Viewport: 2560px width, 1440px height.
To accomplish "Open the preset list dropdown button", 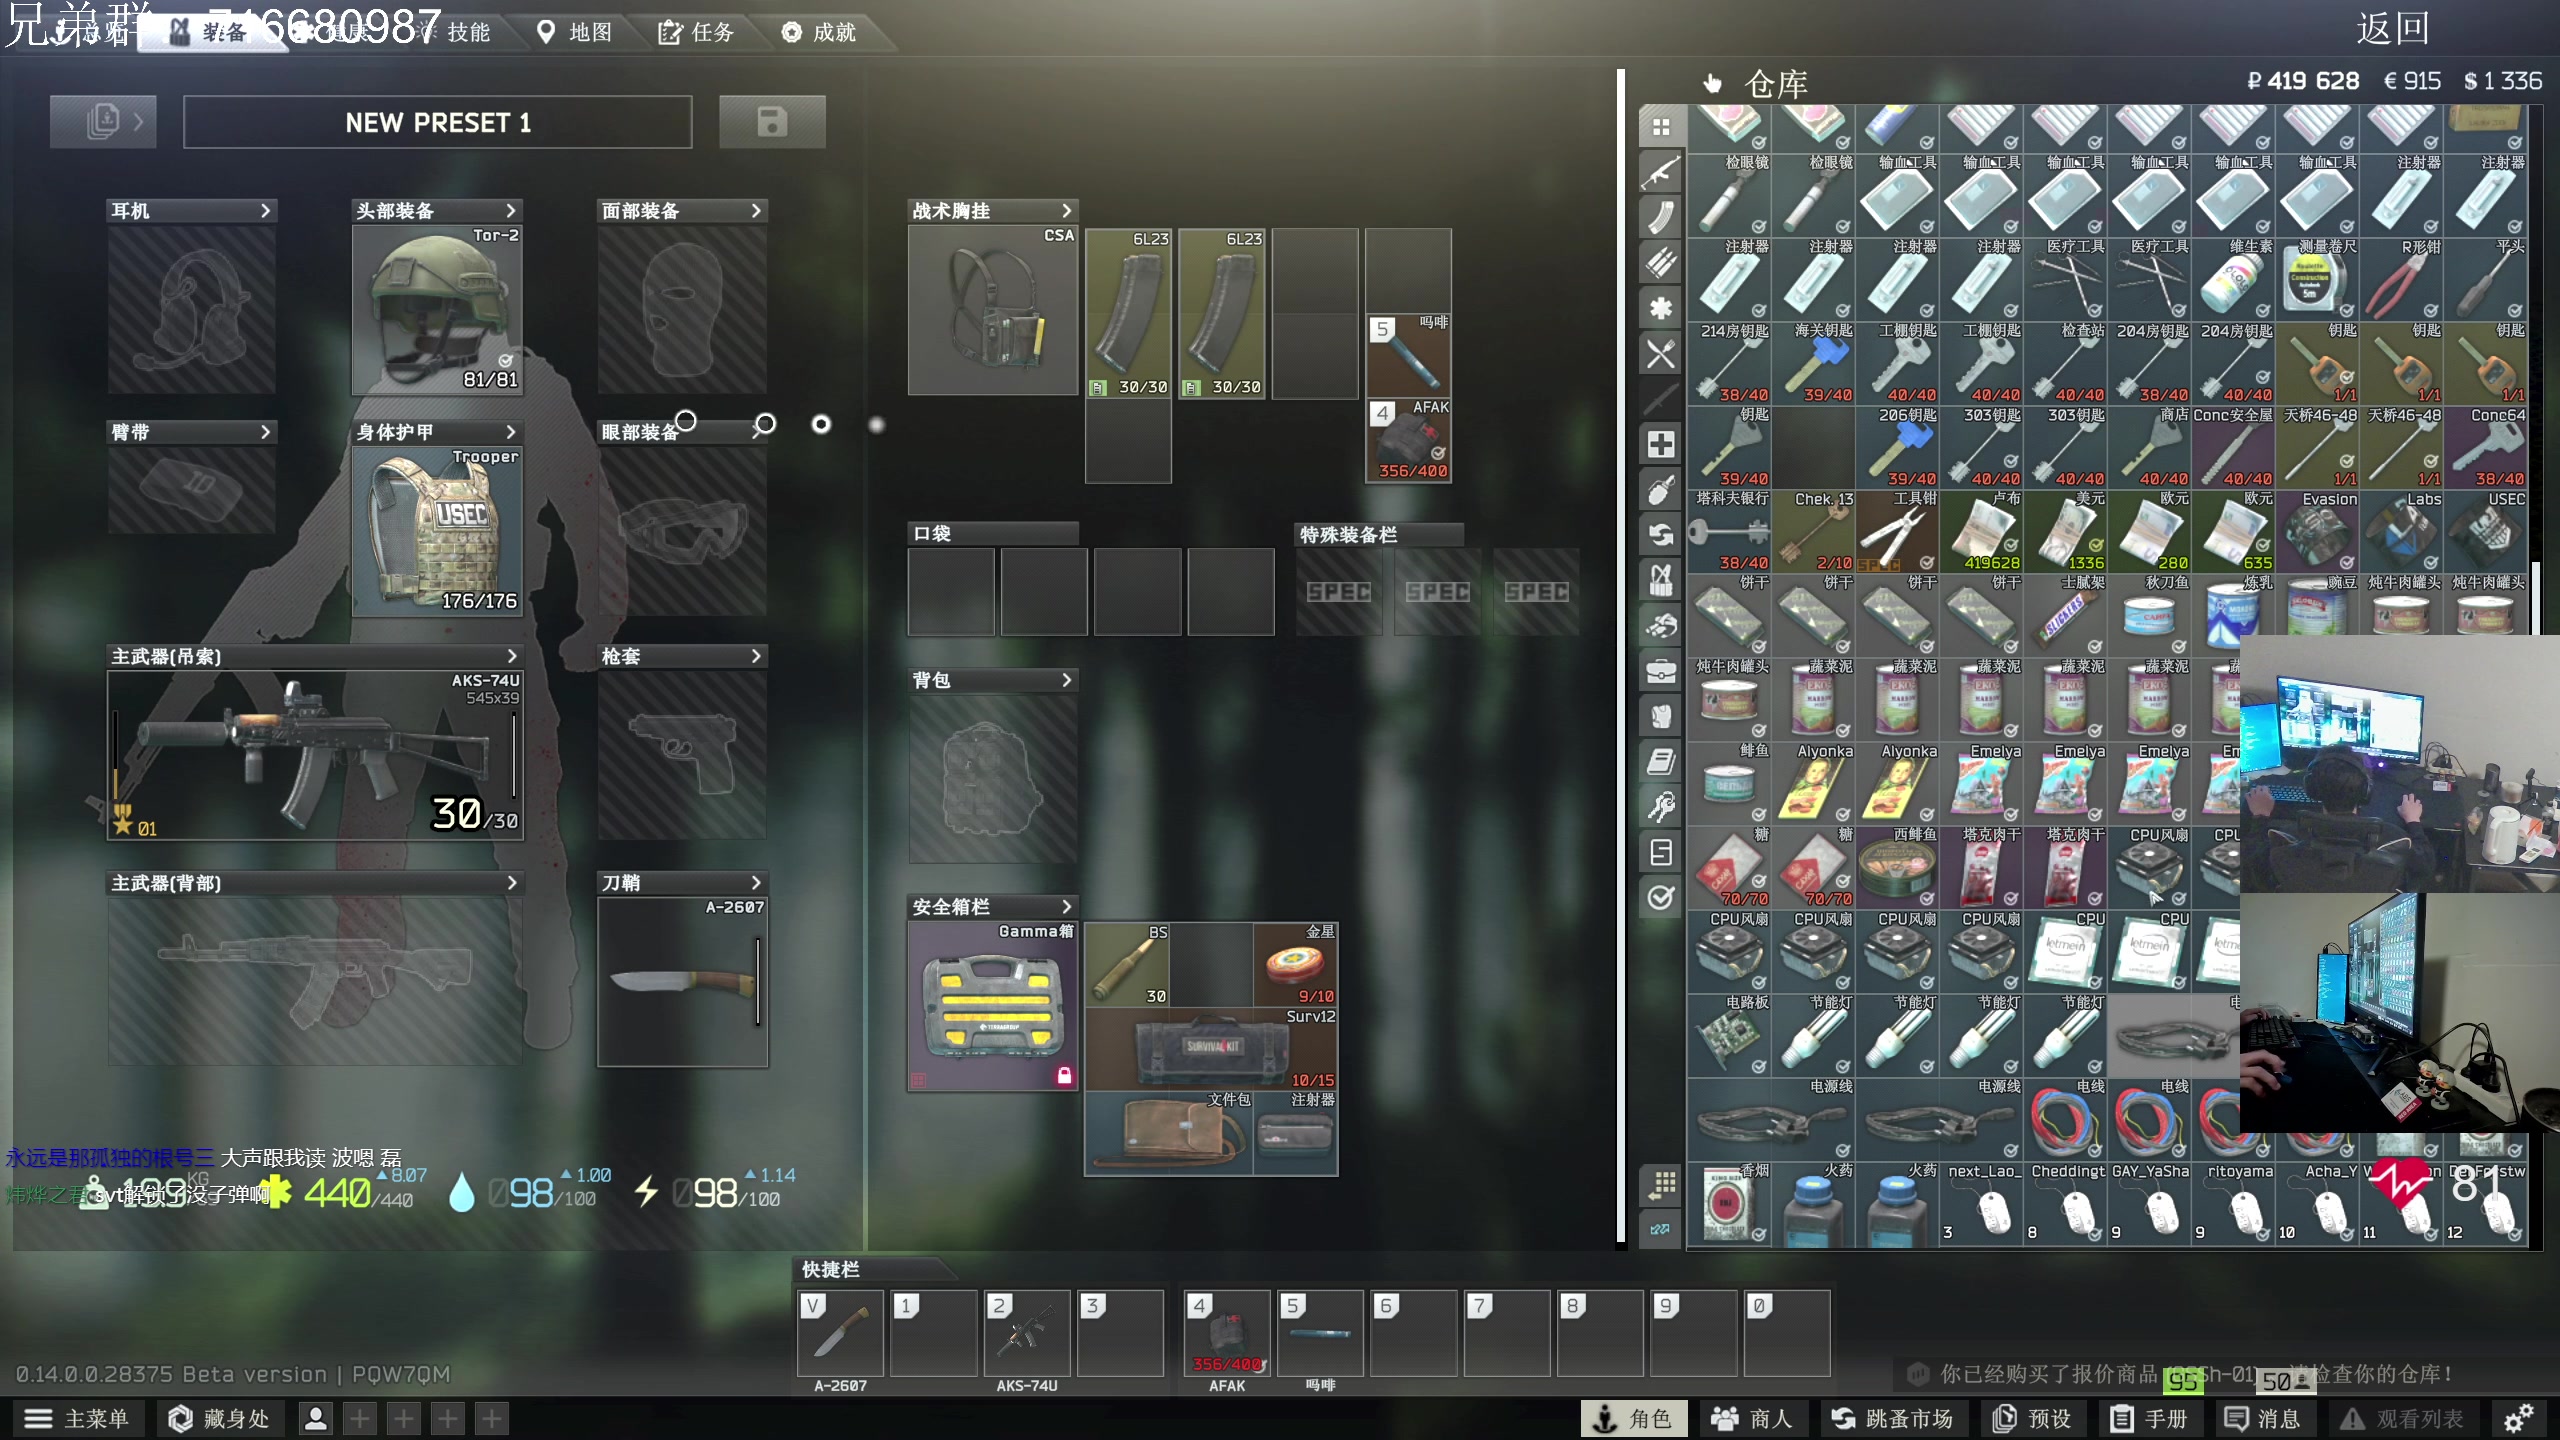I will 103,122.
